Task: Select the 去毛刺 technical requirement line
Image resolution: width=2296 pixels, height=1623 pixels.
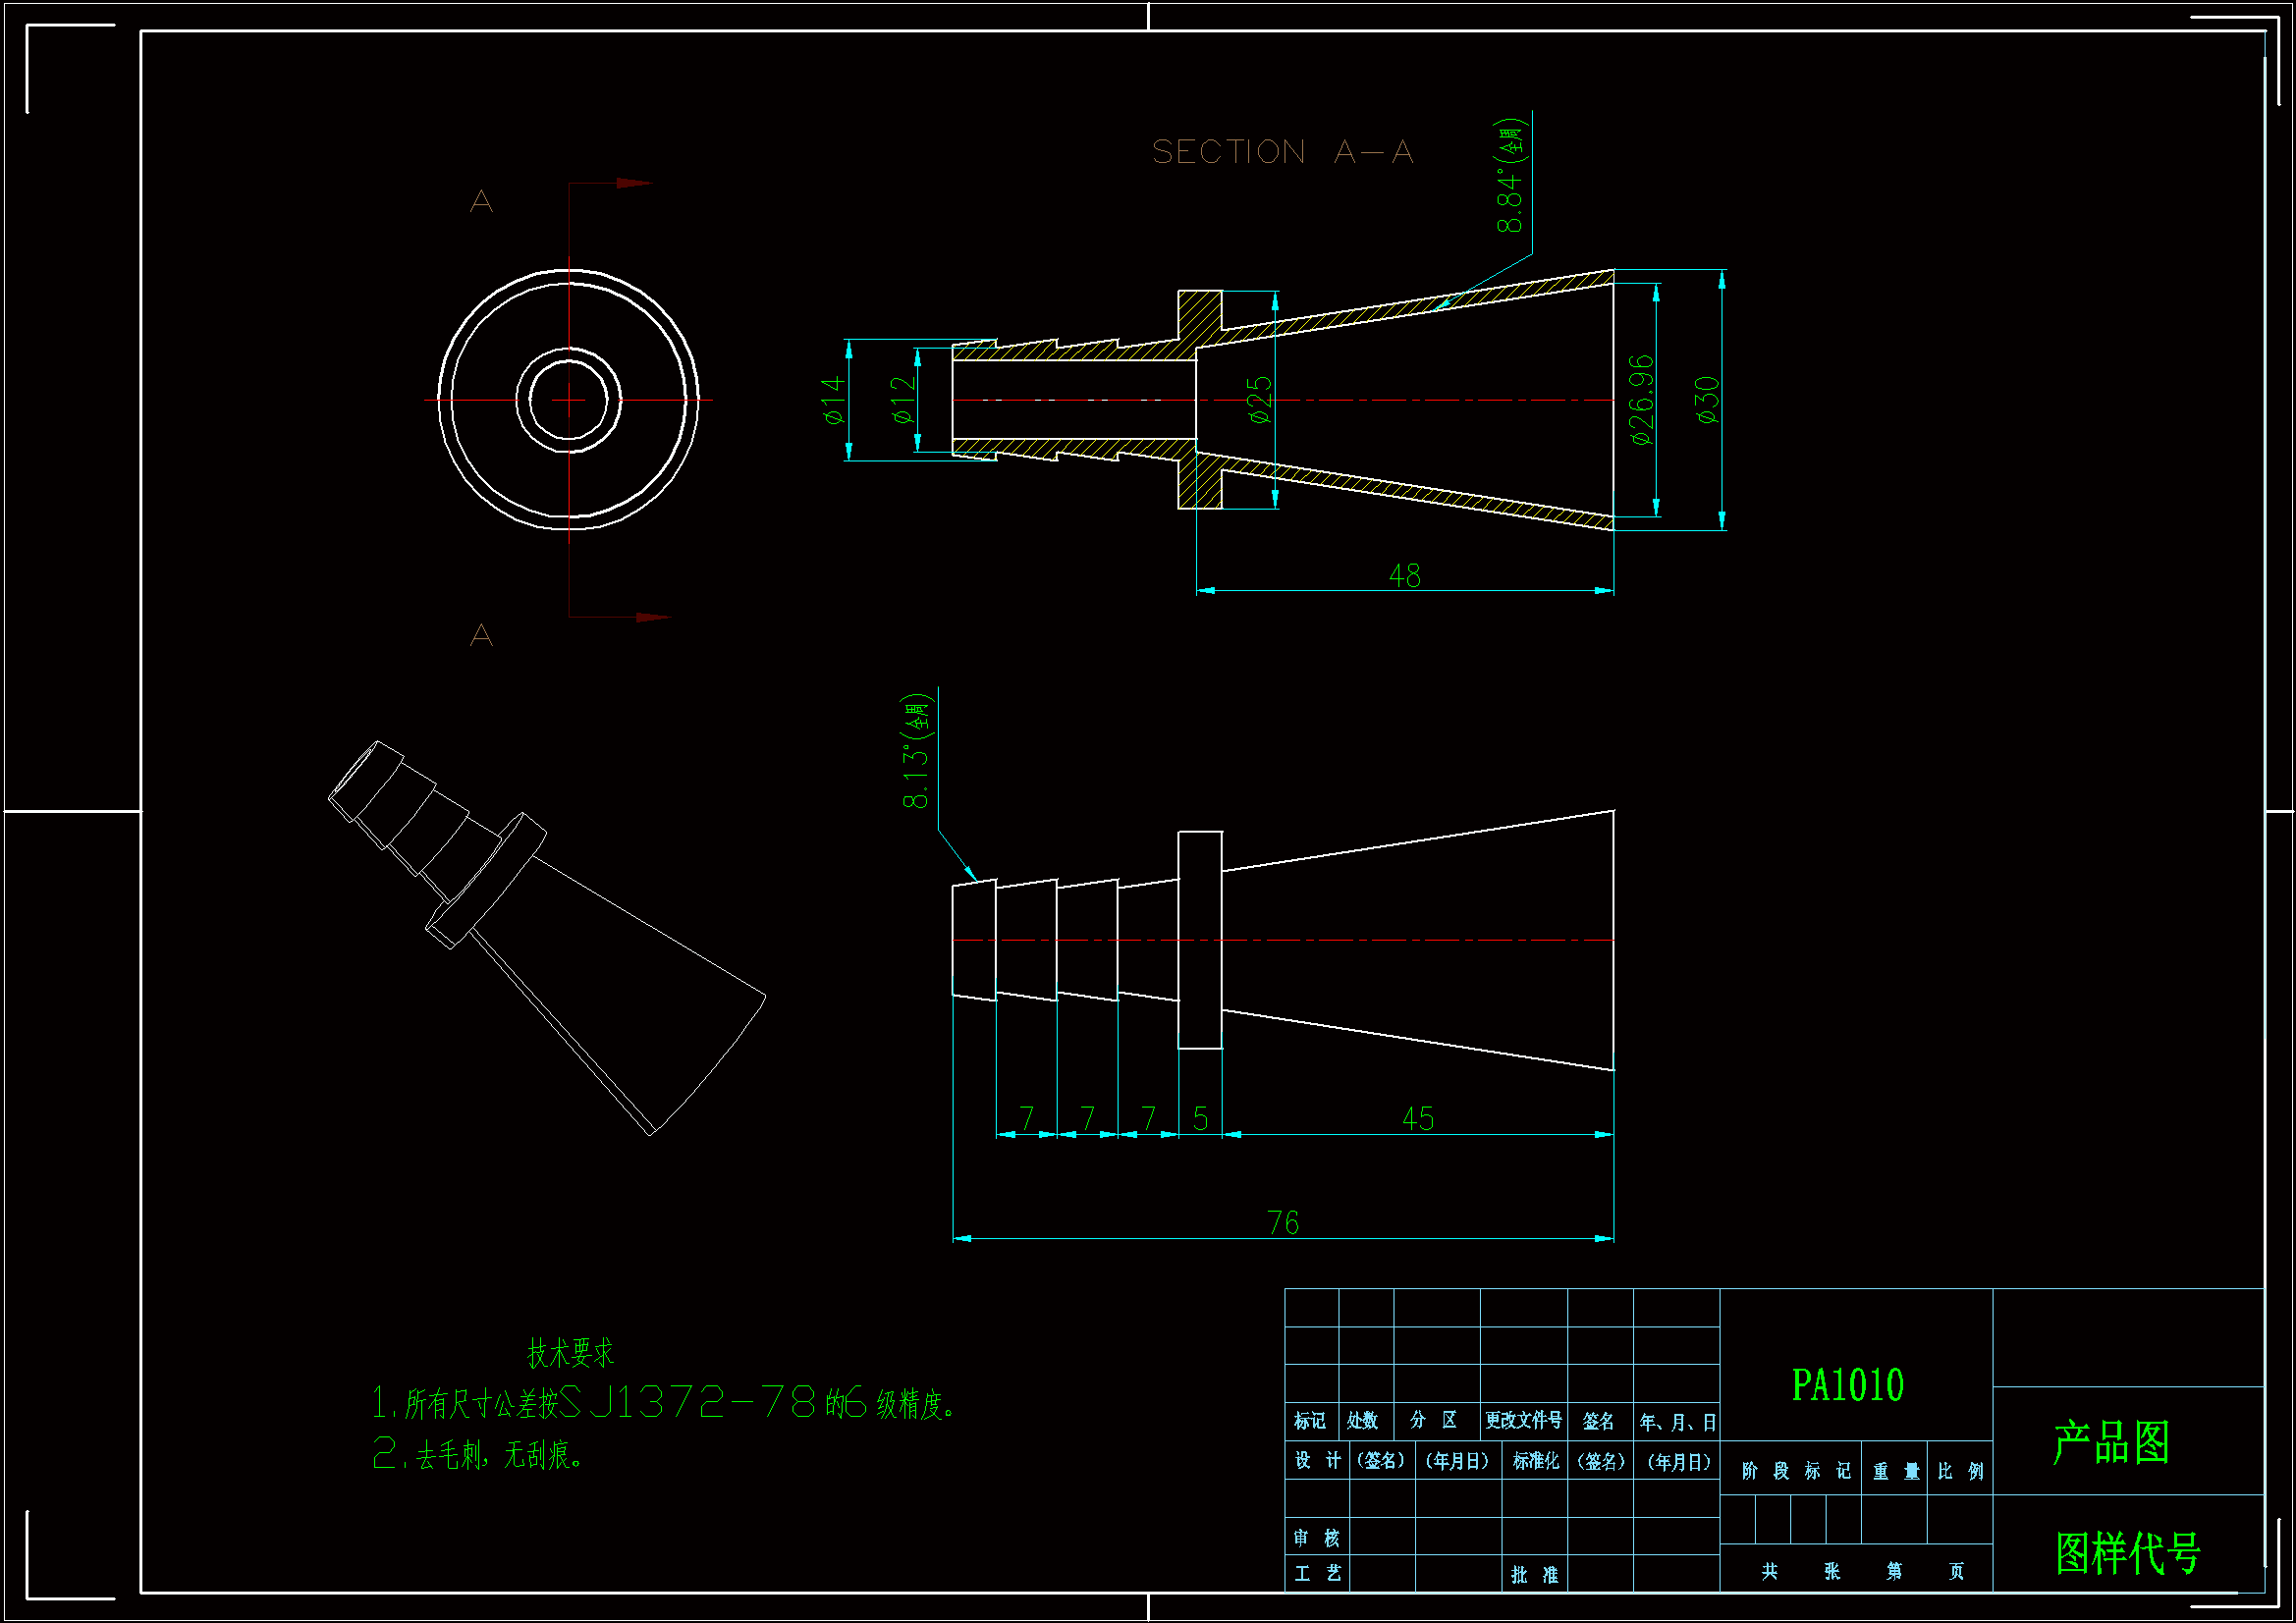Action: (x=478, y=1455)
